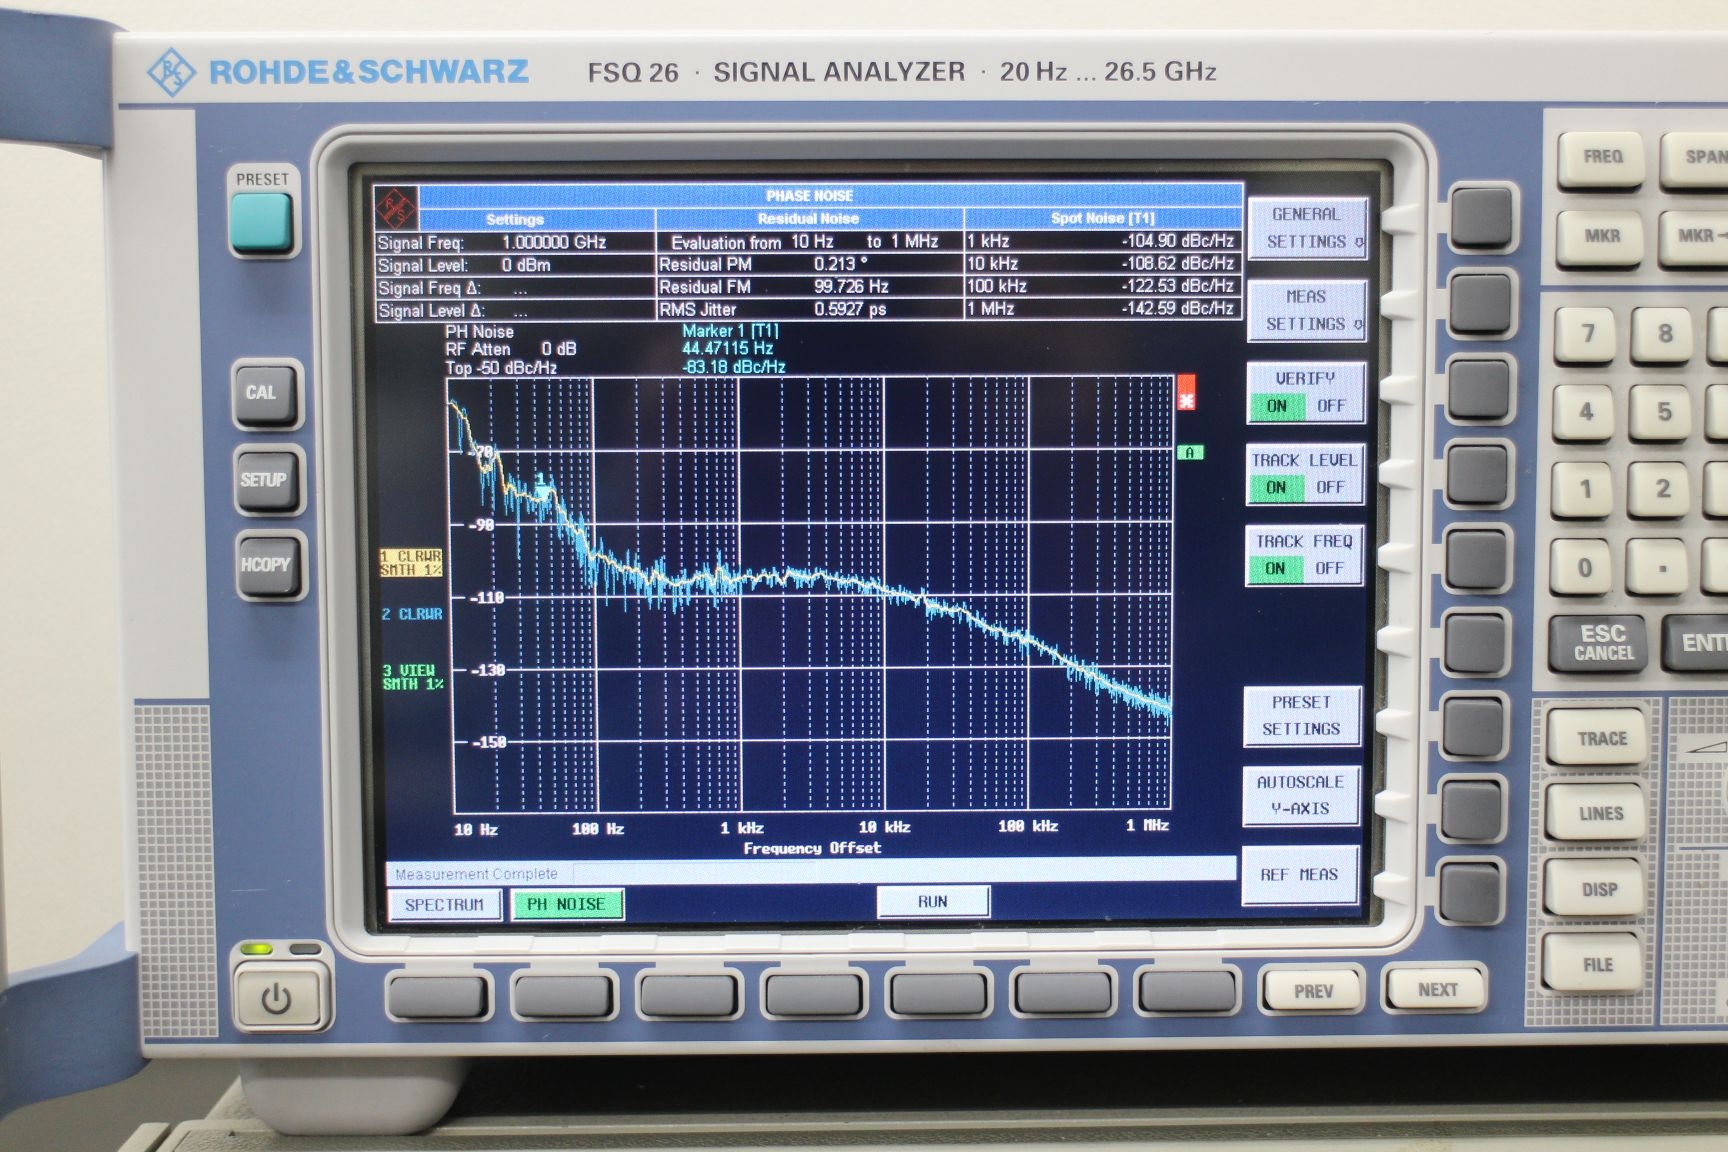Switch to SPECTRUM mode tab
Screen dimensions: 1728x1152
tap(444, 905)
